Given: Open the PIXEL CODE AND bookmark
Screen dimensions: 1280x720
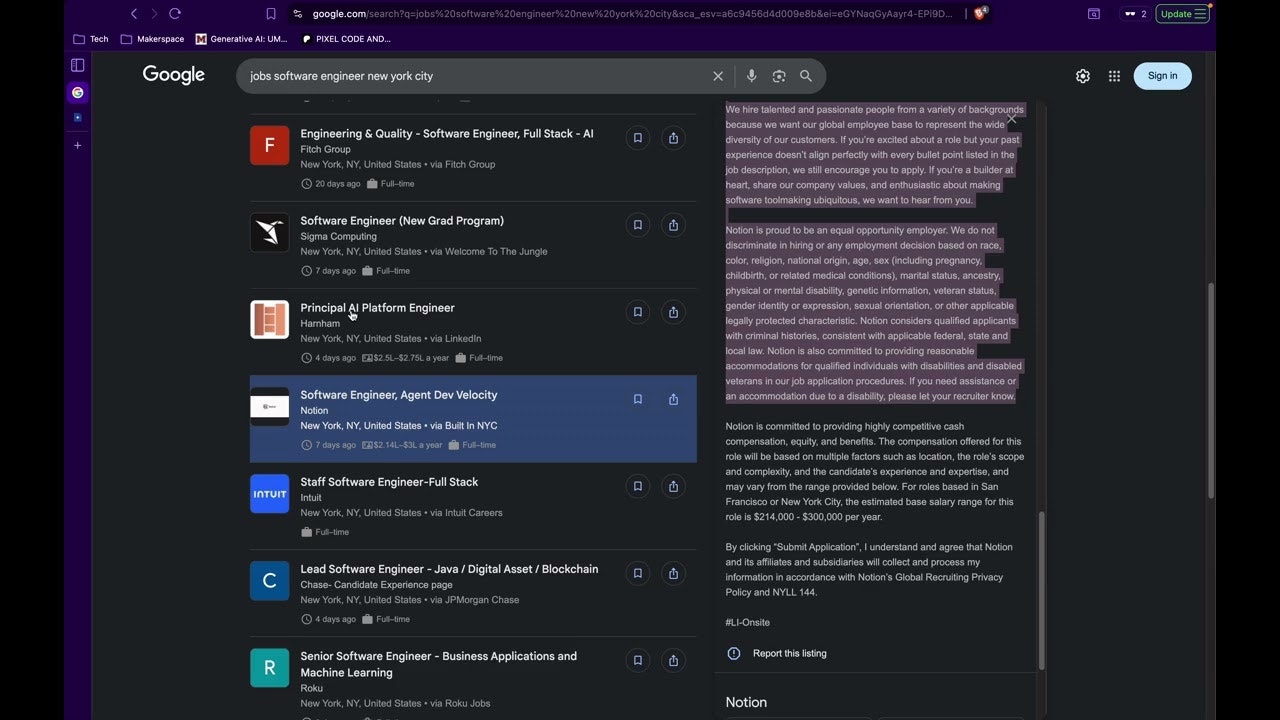Looking at the screenshot, I should click(346, 39).
